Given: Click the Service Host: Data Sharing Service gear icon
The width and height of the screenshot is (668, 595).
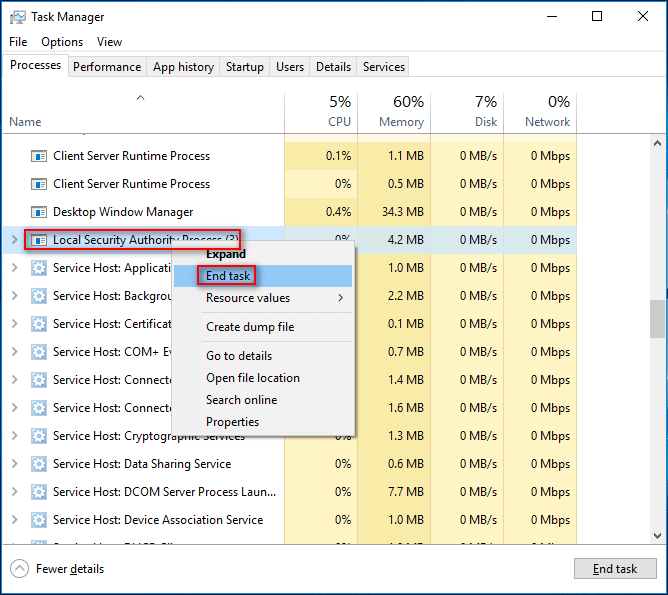Looking at the screenshot, I should (x=39, y=464).
